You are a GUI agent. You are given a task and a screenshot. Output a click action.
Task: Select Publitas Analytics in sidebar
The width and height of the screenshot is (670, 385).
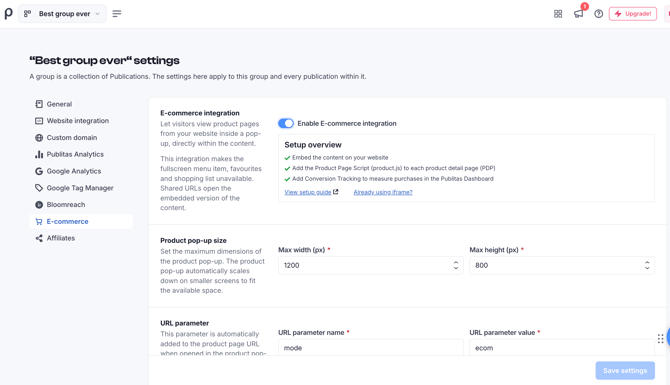(81, 154)
